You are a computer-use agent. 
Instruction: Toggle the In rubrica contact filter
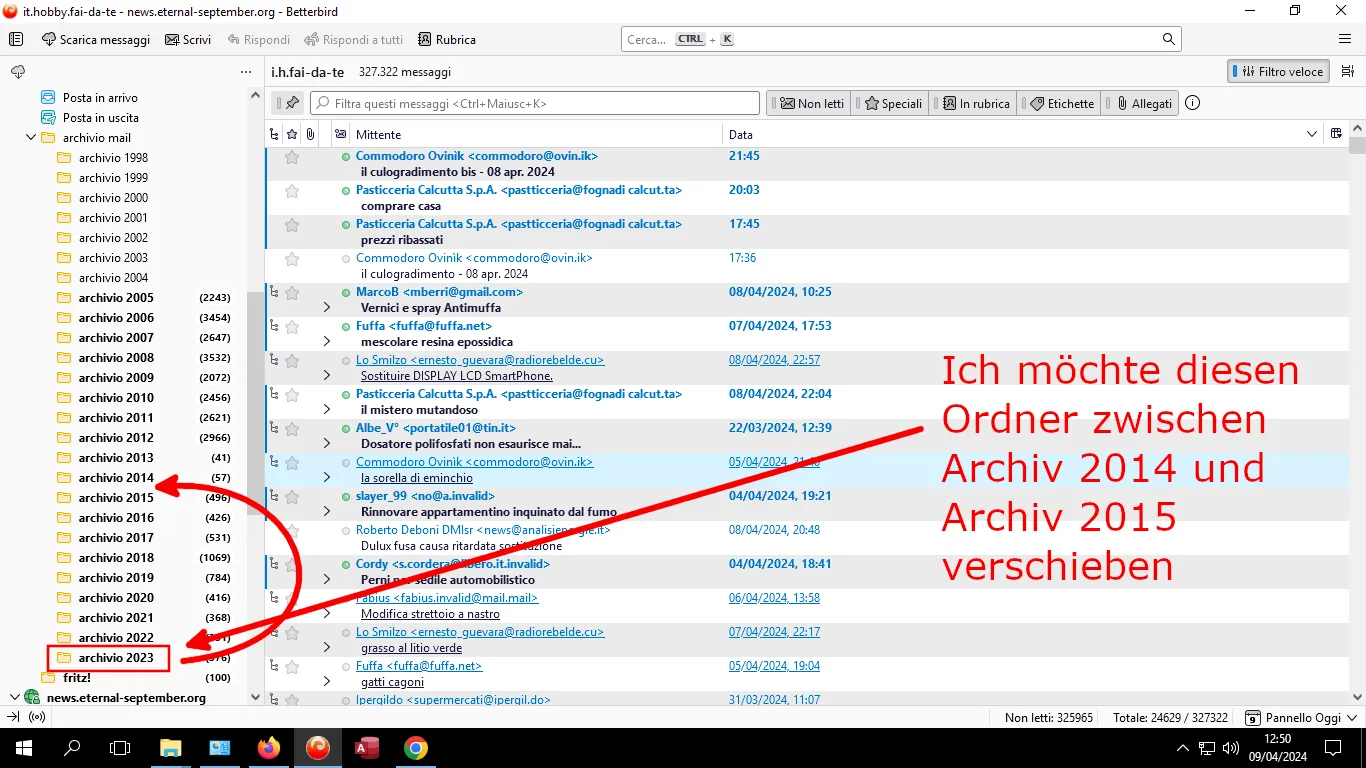coord(973,103)
